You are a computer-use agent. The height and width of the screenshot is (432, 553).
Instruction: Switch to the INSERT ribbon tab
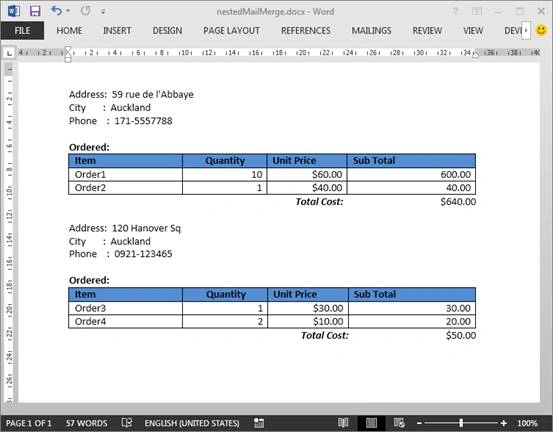click(117, 31)
